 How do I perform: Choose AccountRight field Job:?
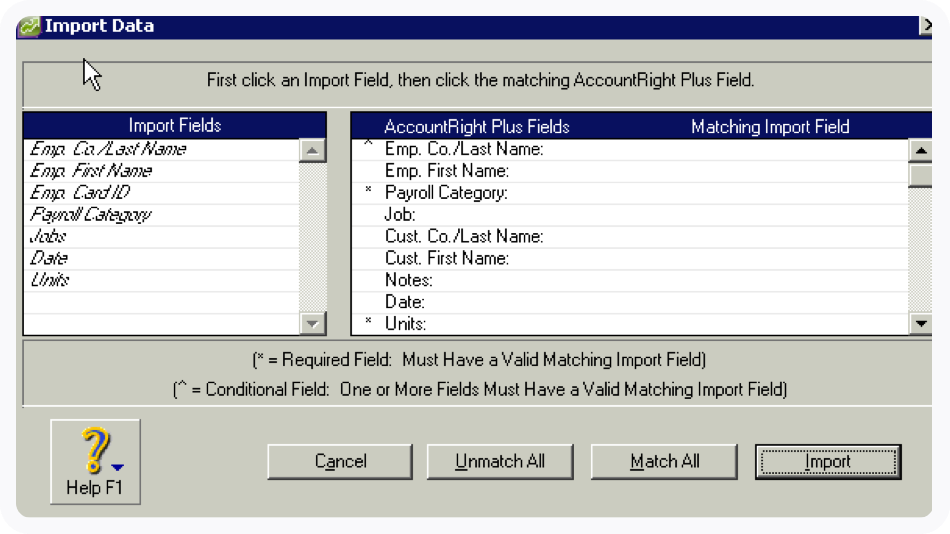630,215
